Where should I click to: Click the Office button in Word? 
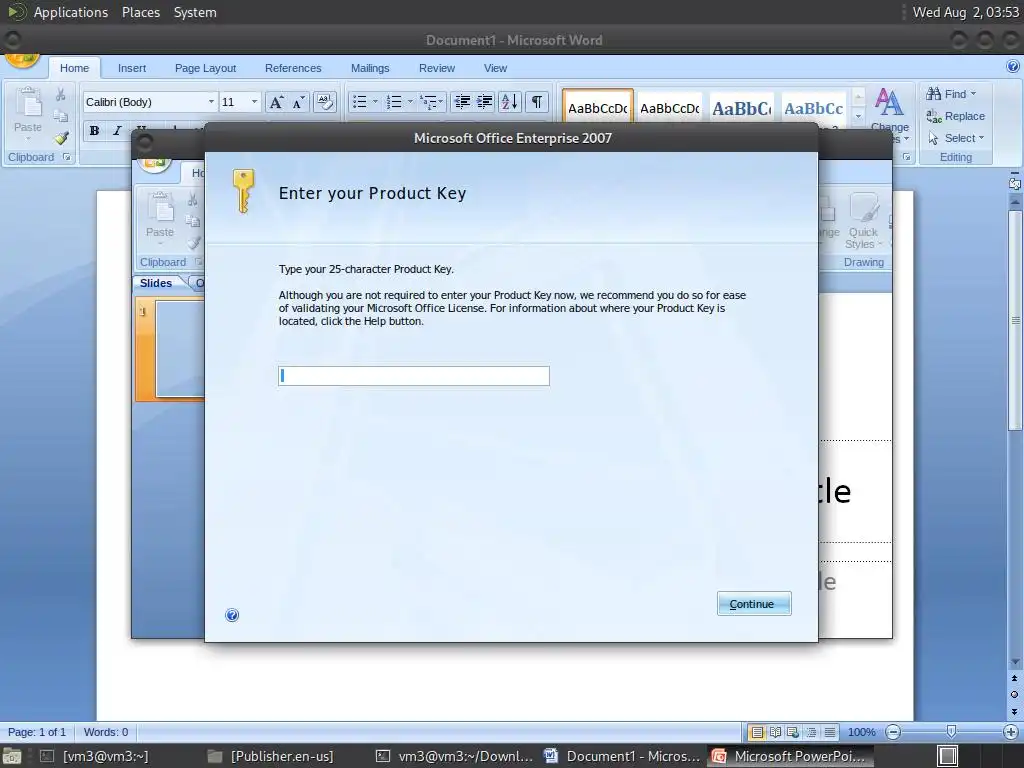pyautogui.click(x=22, y=60)
